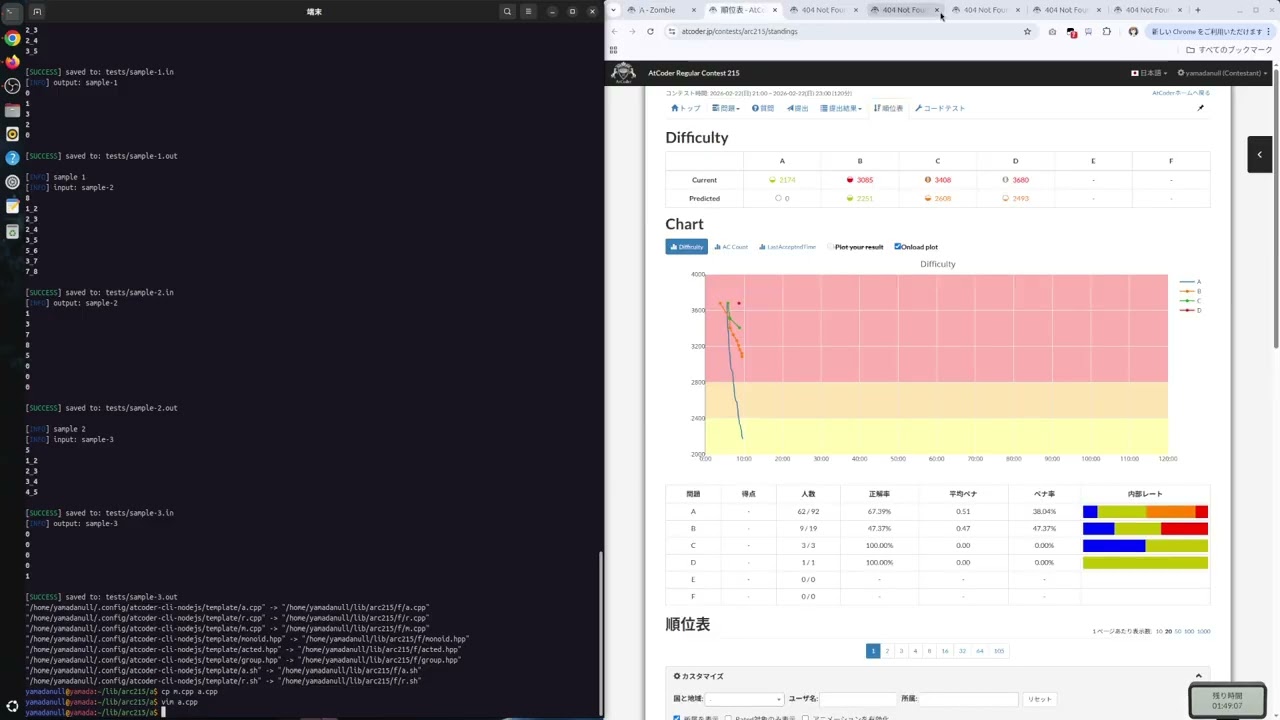Show 50 rows per page
The width and height of the screenshot is (1280, 720).
[1178, 632]
